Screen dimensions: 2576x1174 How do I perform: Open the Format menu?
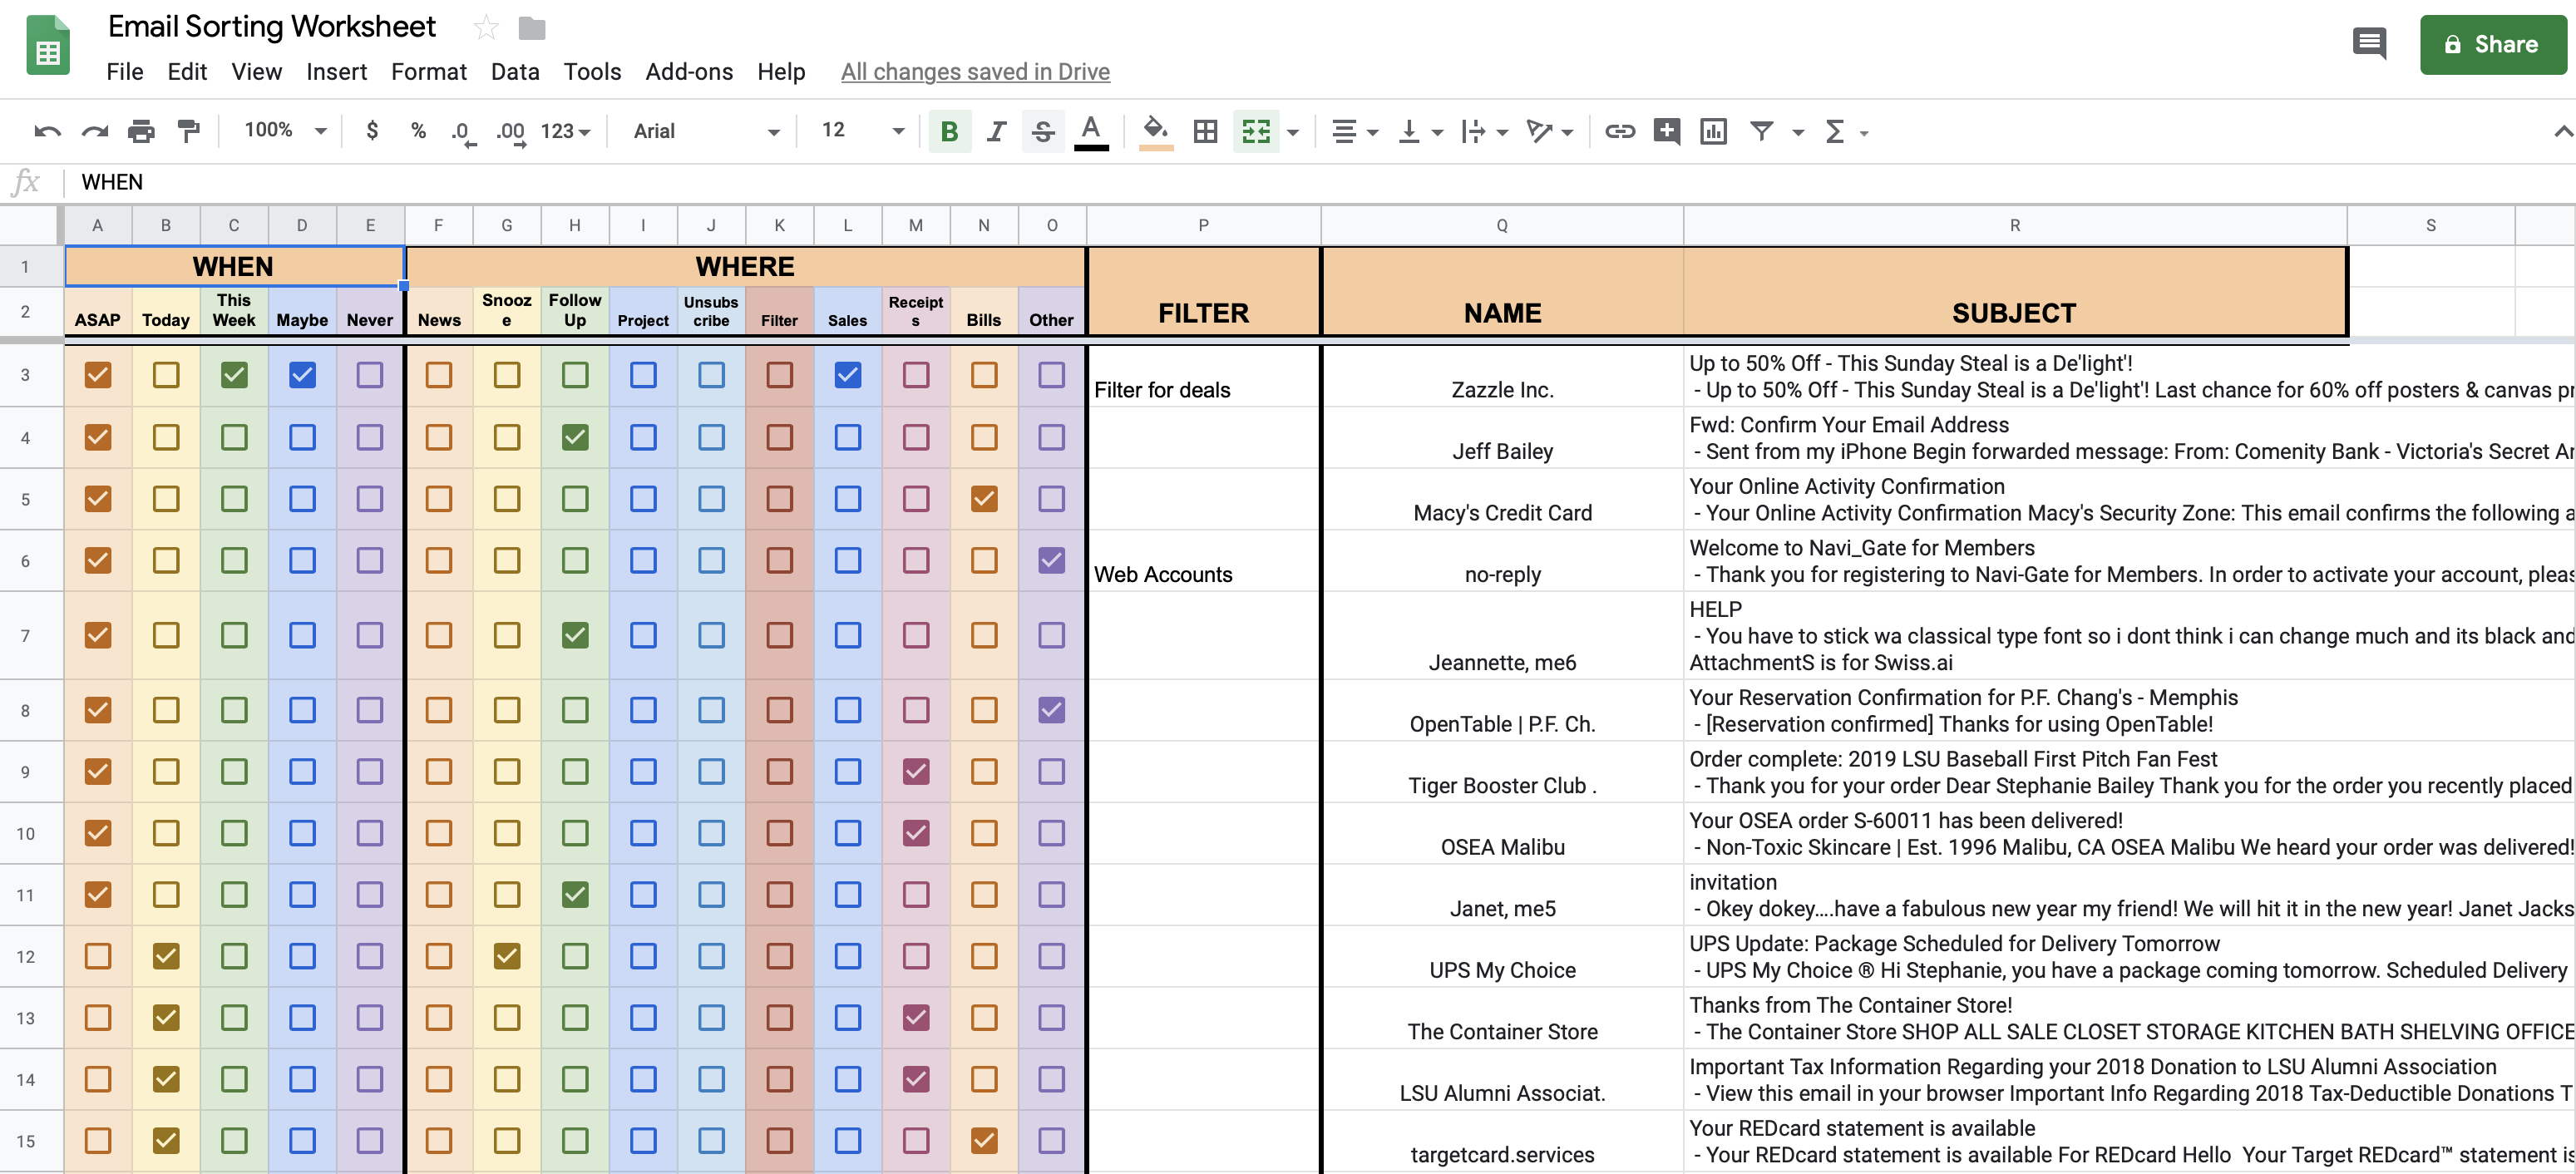click(428, 72)
